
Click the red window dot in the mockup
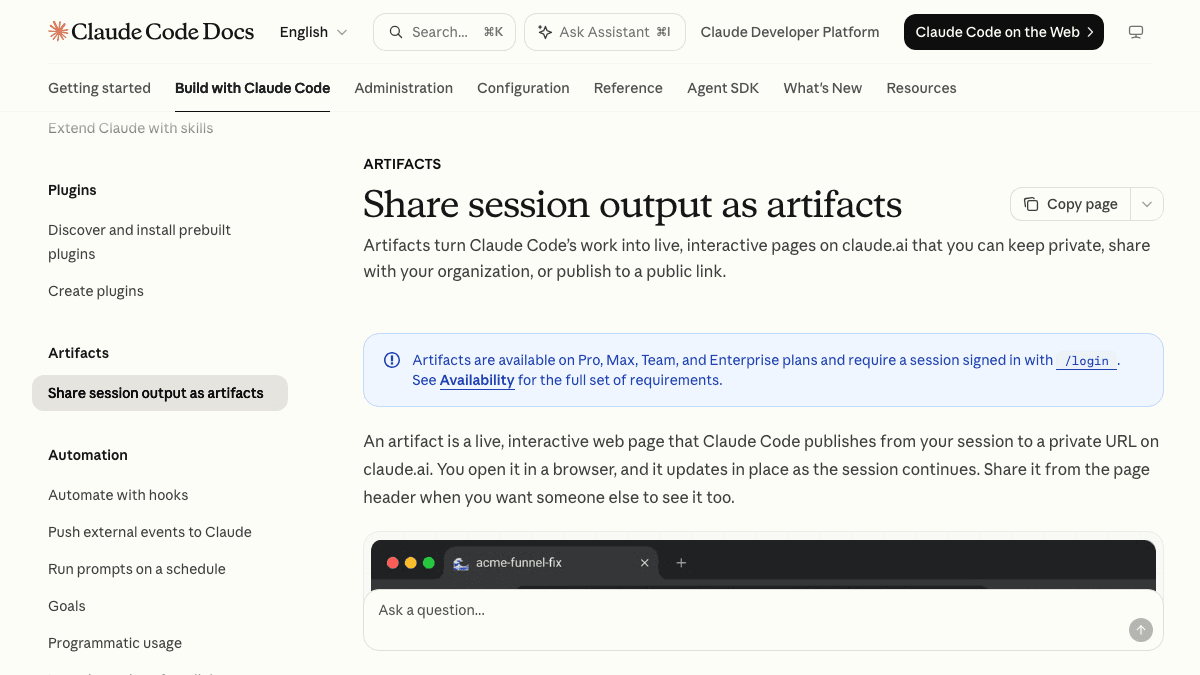click(393, 563)
